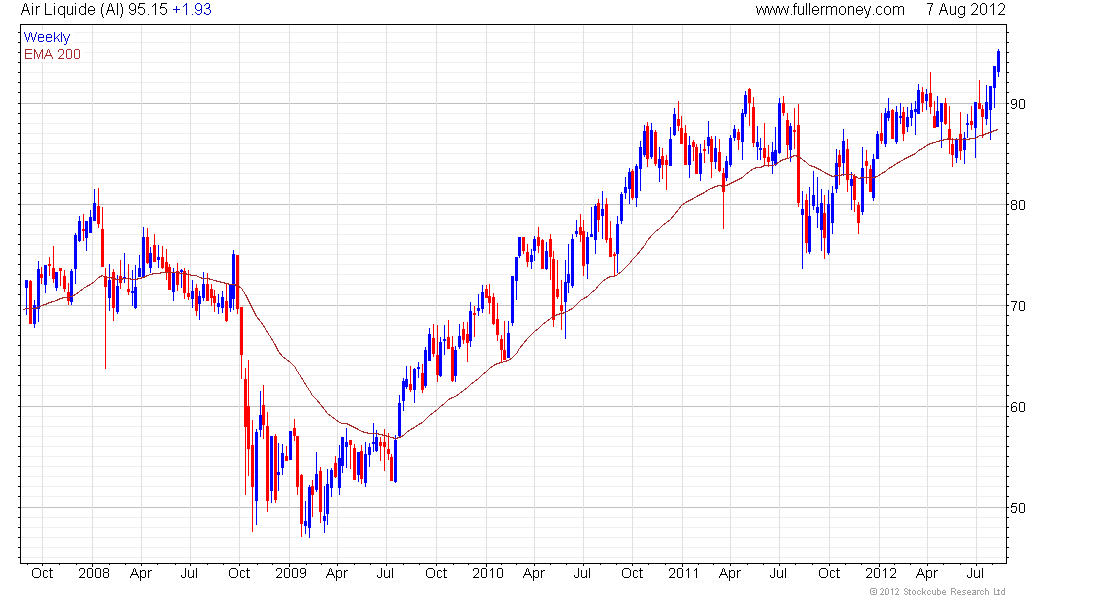The width and height of the screenshot is (1100, 600).
Task: Click the Air Liquide (AI) chart title
Action: [x=72, y=10]
